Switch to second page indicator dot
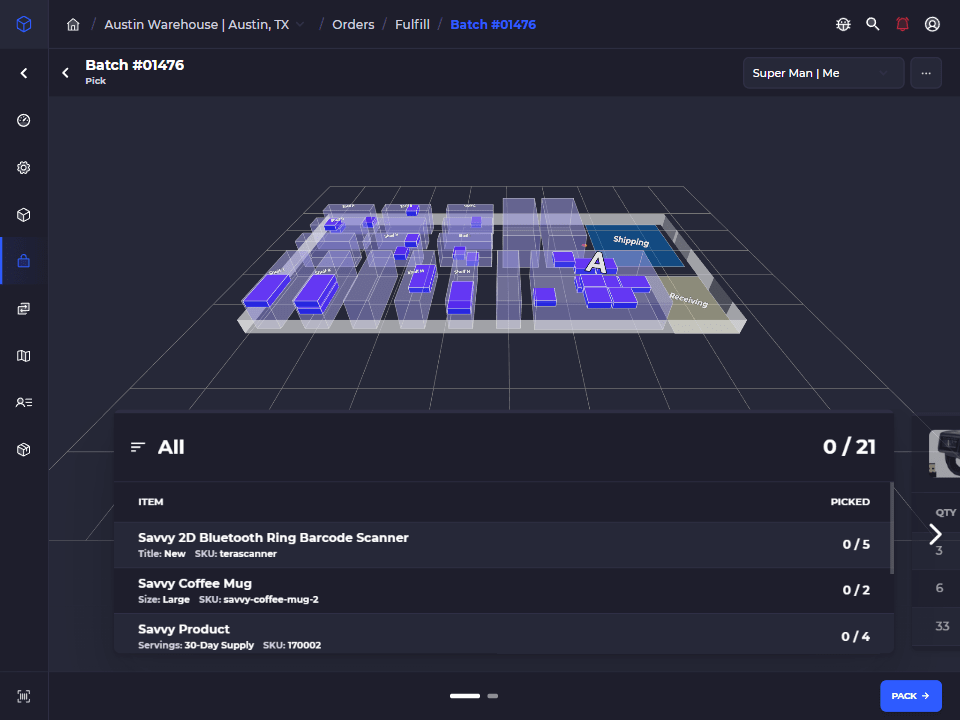The image size is (960, 720). (x=493, y=696)
